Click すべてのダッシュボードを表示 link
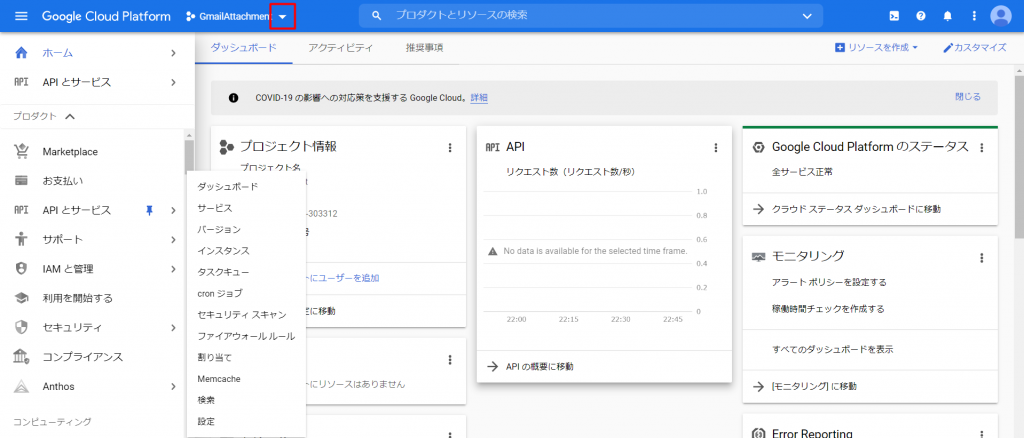 [x=833, y=349]
